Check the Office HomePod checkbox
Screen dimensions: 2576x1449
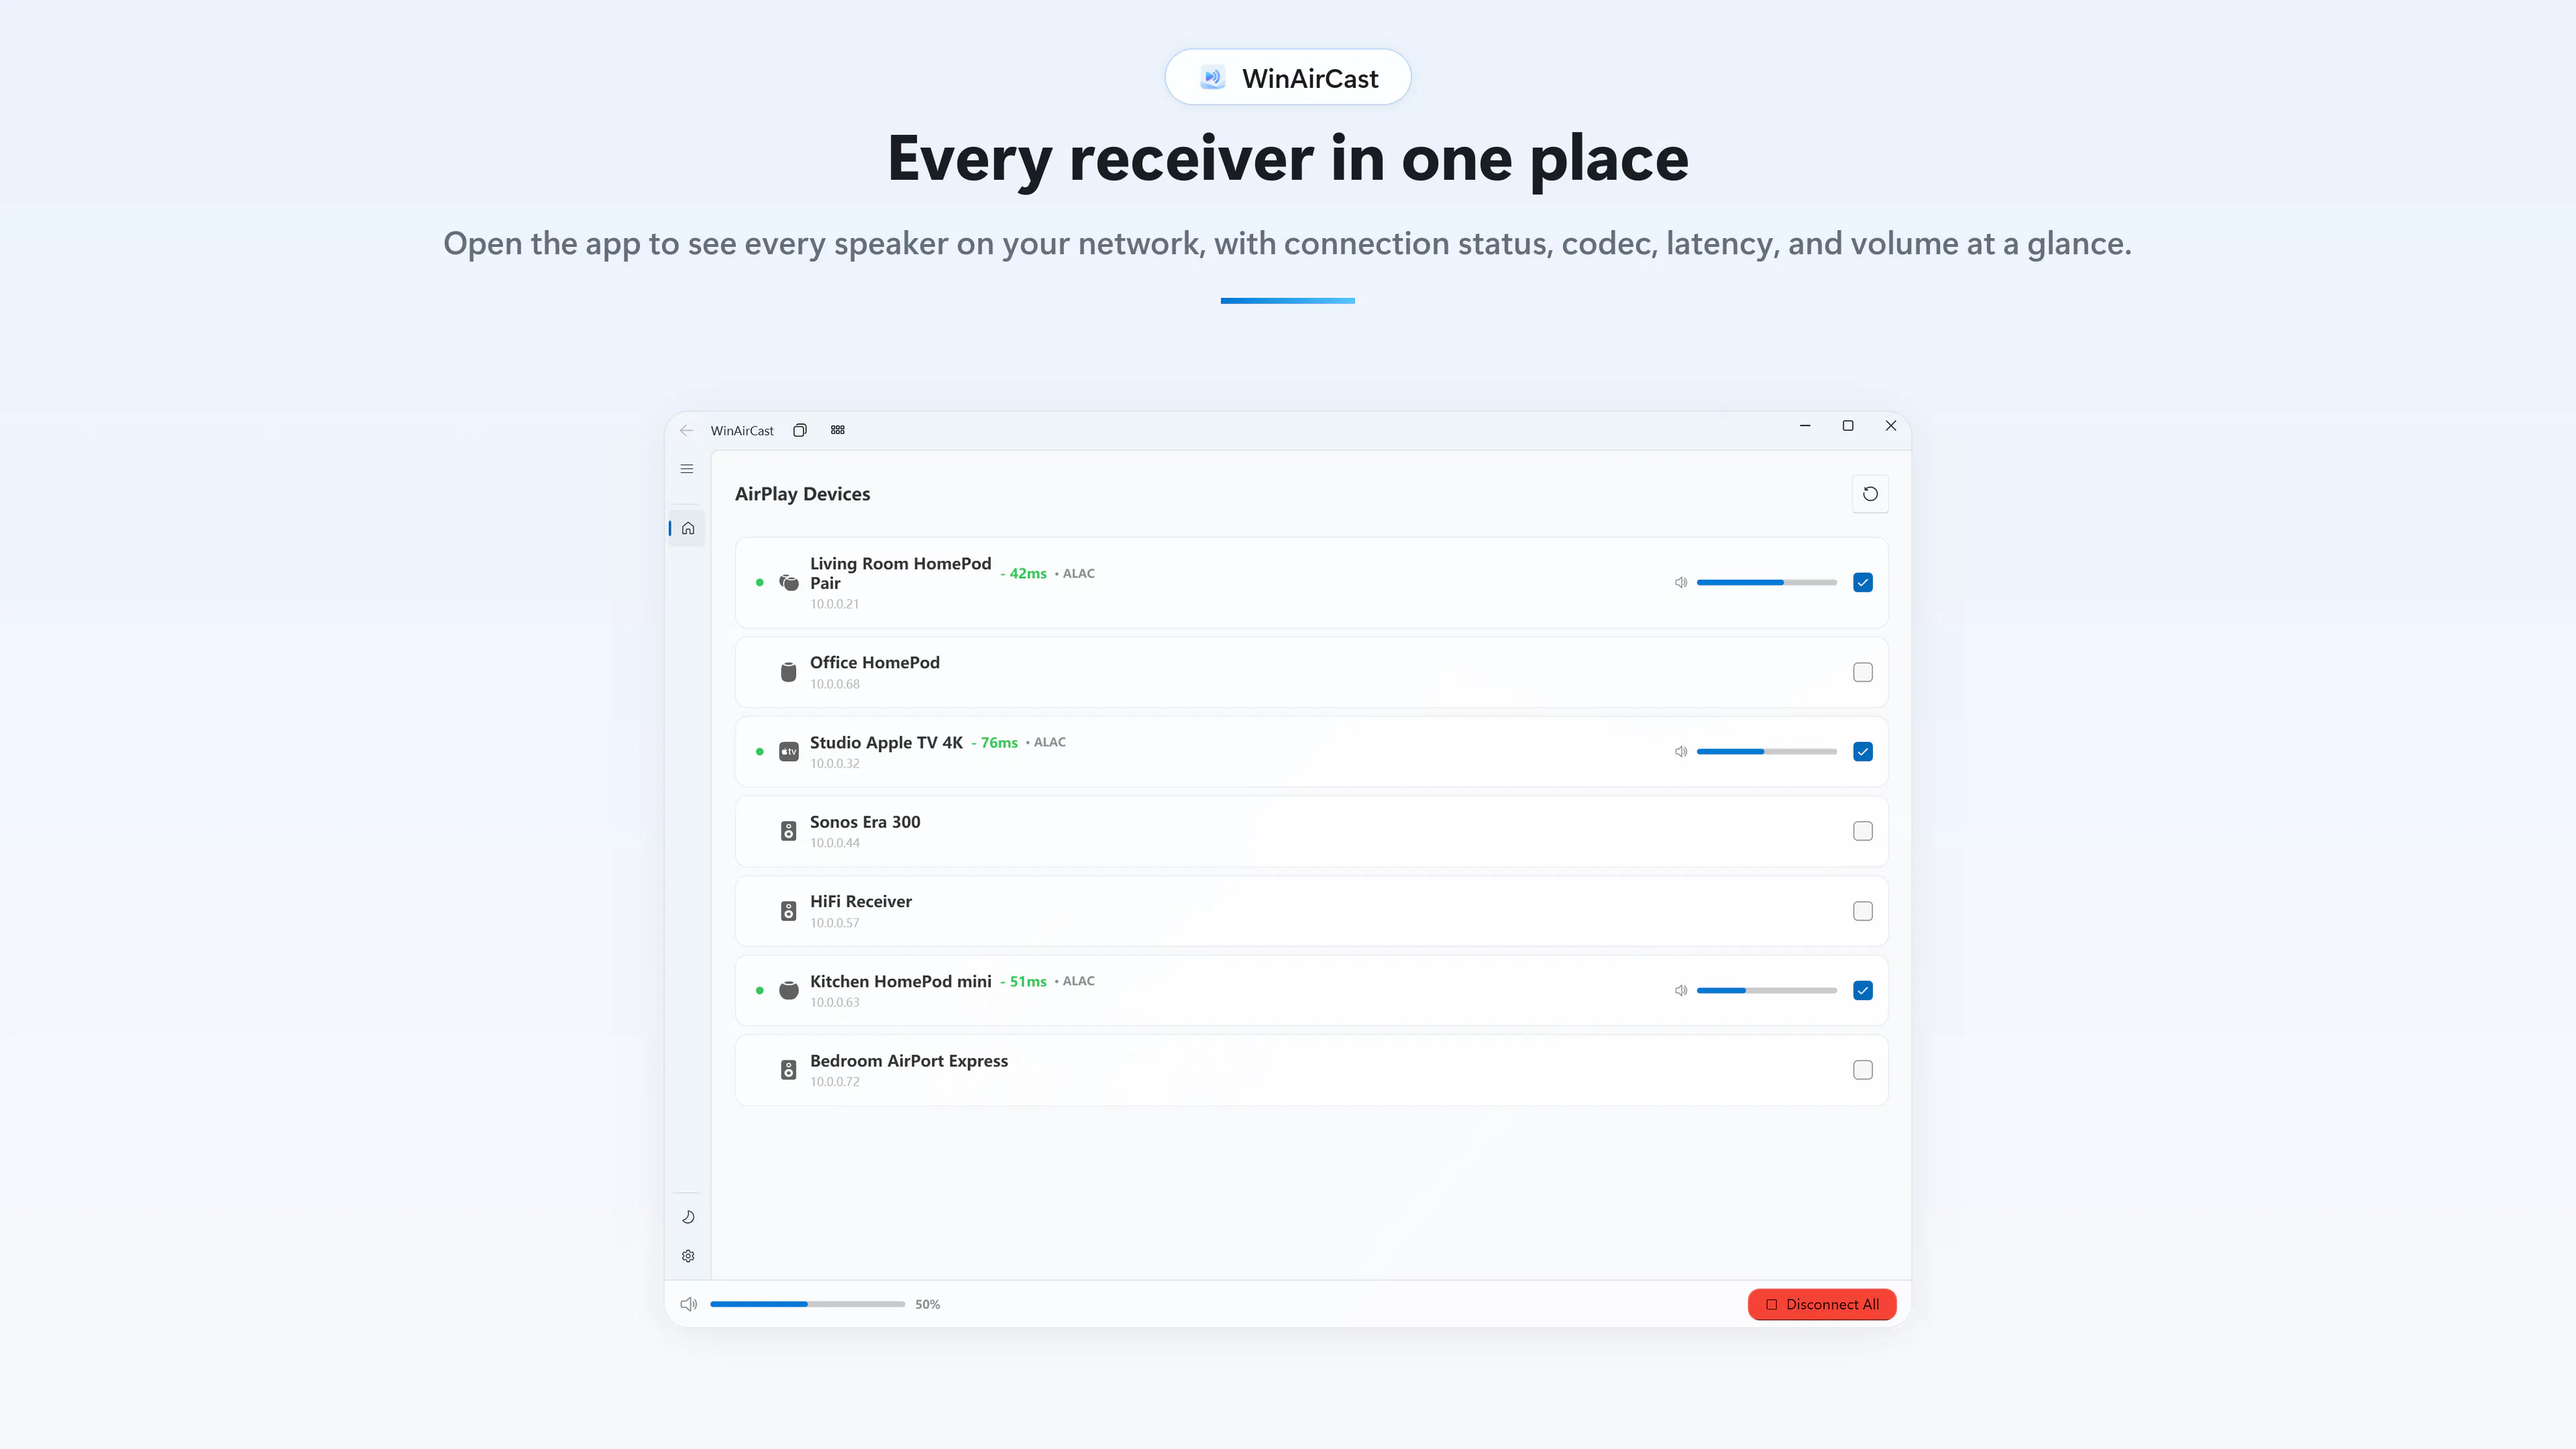point(1862,672)
